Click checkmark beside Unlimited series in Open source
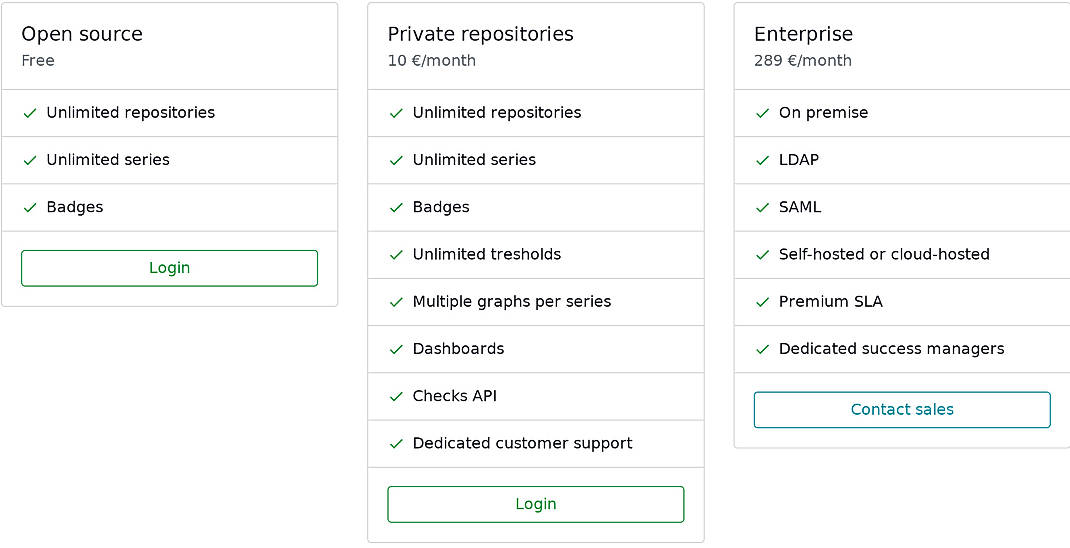 click(x=29, y=160)
